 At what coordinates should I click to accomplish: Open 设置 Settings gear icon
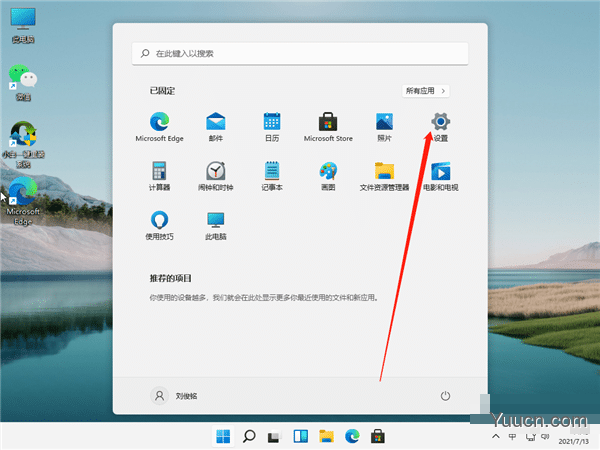[440, 126]
